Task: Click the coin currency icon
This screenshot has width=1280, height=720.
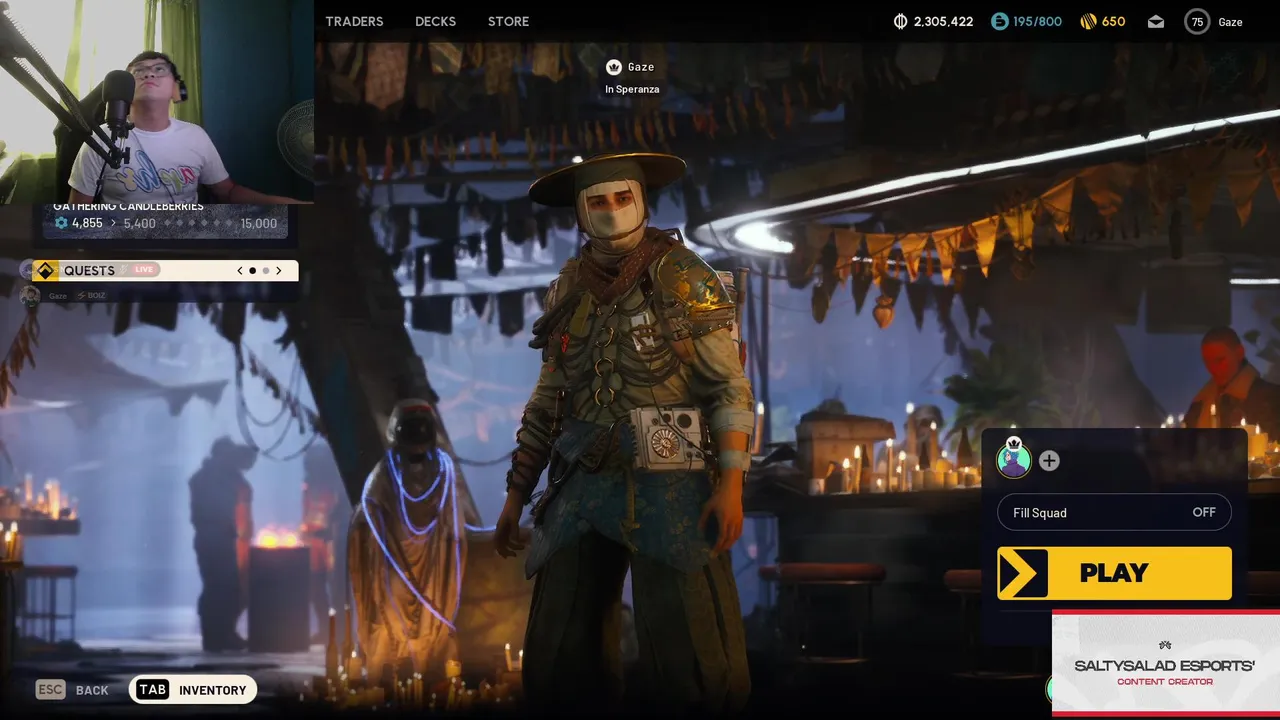Action: [900, 21]
